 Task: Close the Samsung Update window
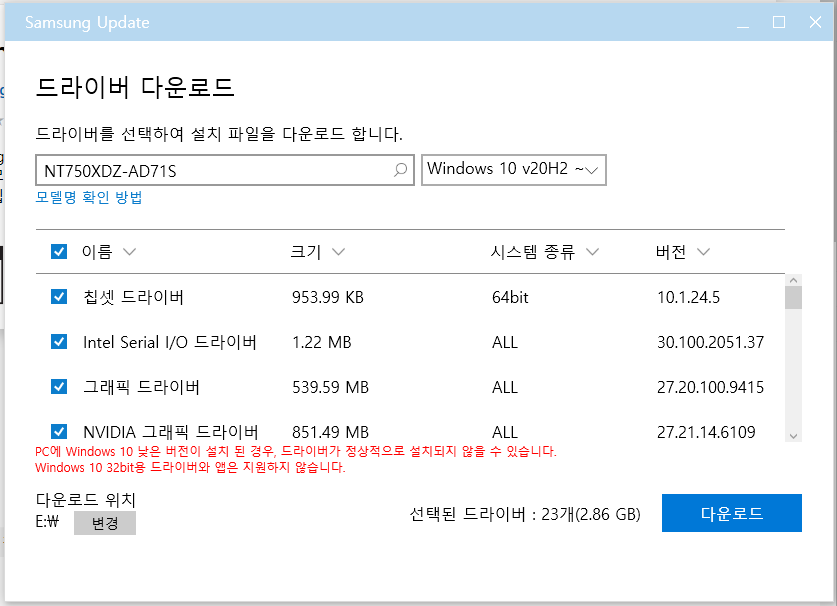point(815,22)
